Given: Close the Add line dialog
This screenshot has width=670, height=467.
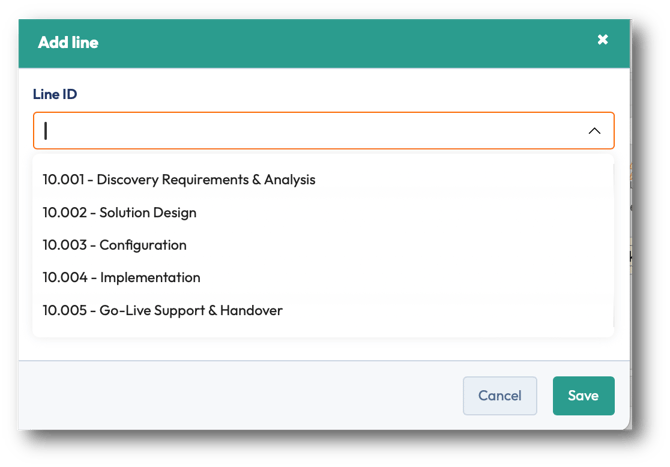Looking at the screenshot, I should [602, 40].
